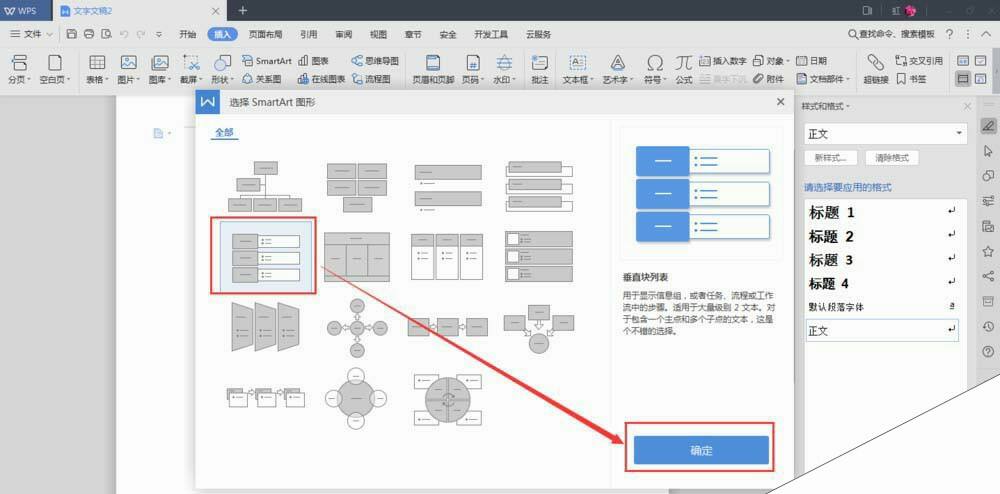1000x494 pixels.
Task: Choose the trapezoid list SmartArt thumbnail
Action: click(x=266, y=326)
